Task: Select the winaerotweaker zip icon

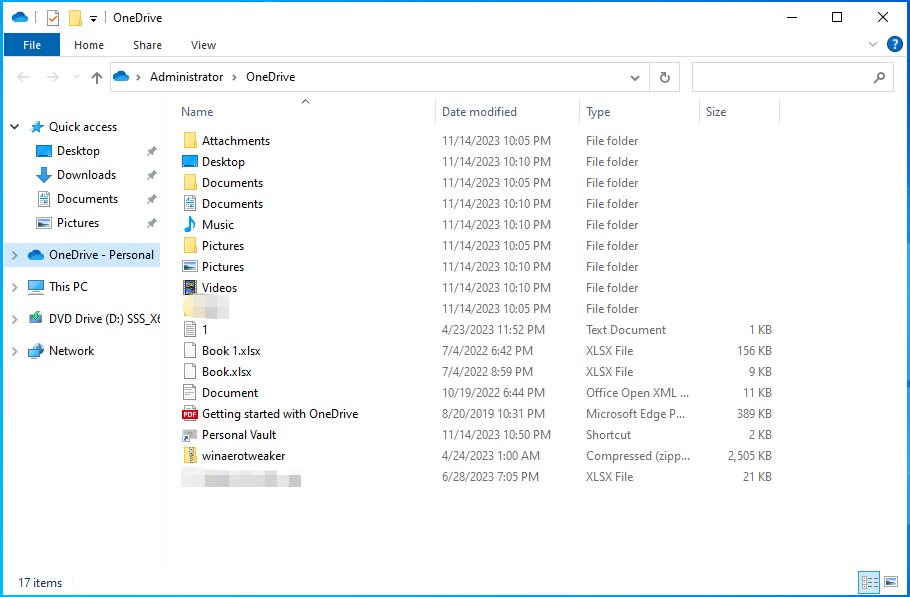Action: pos(190,455)
